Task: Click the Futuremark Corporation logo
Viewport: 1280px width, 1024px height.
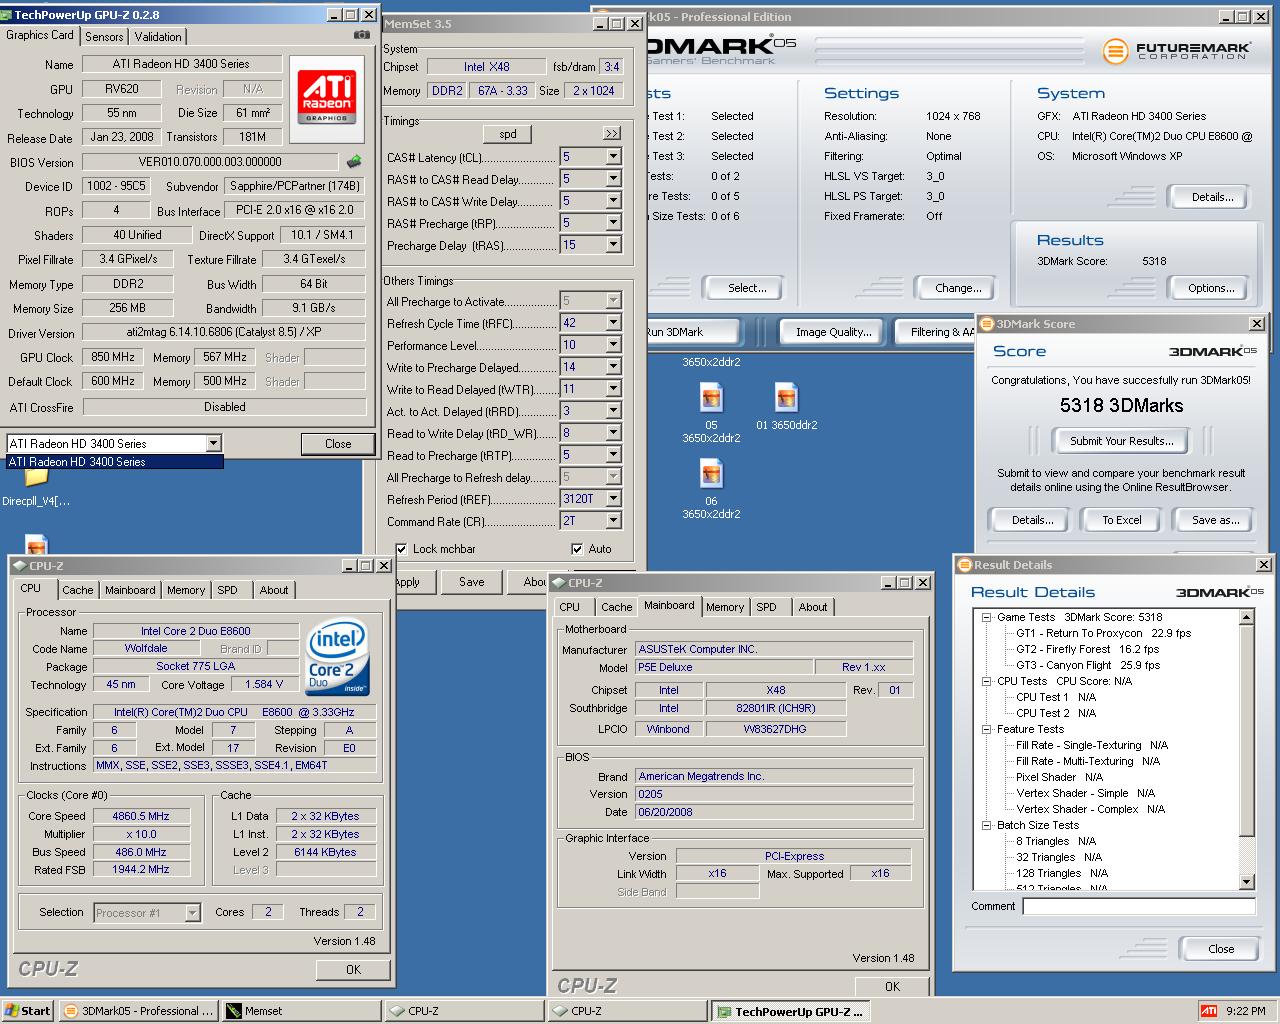Action: 1176,49
